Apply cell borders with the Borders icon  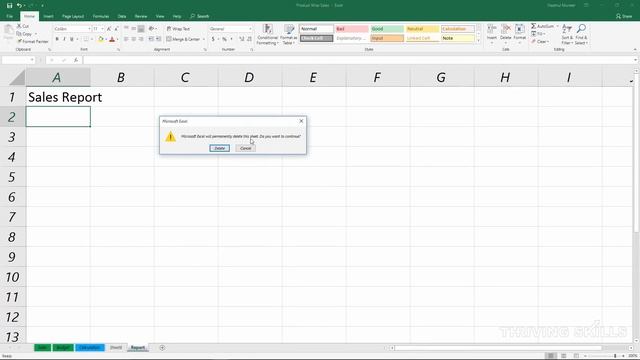(86, 39)
